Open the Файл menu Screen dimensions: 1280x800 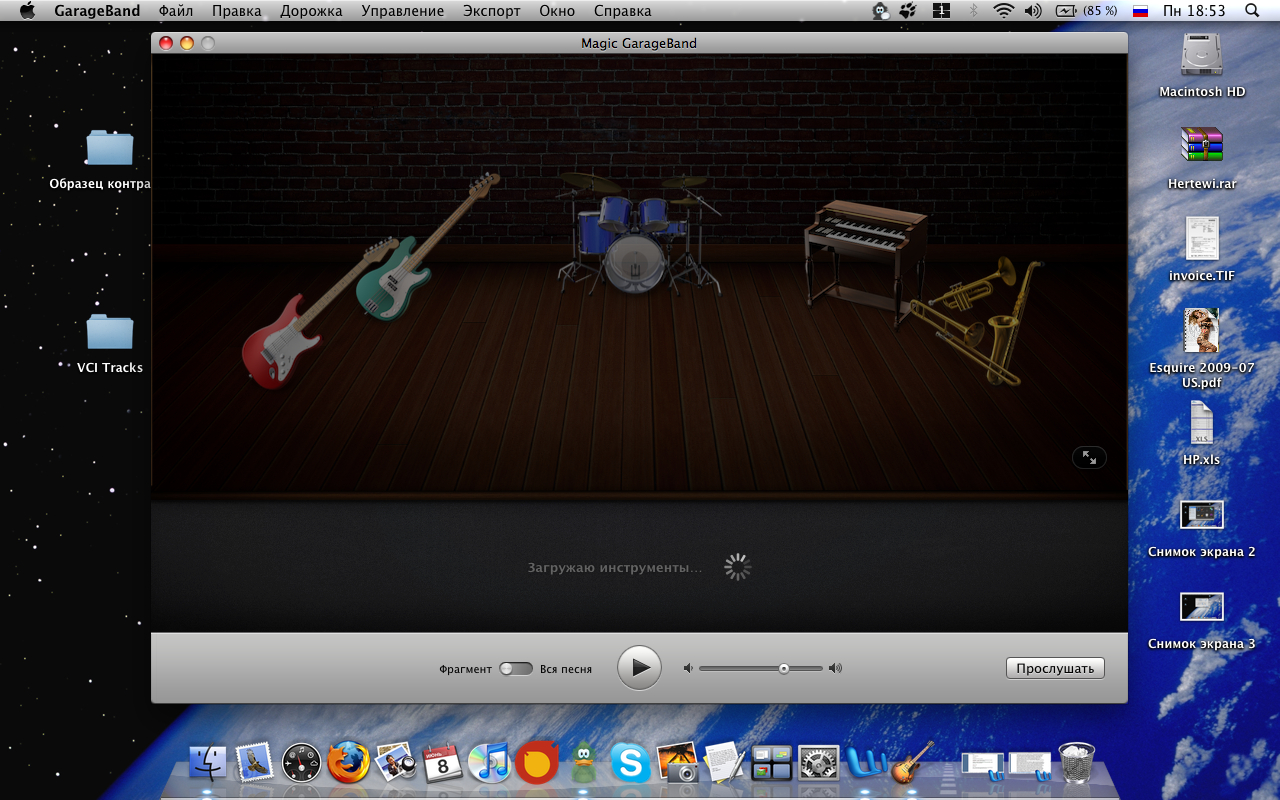(x=175, y=11)
